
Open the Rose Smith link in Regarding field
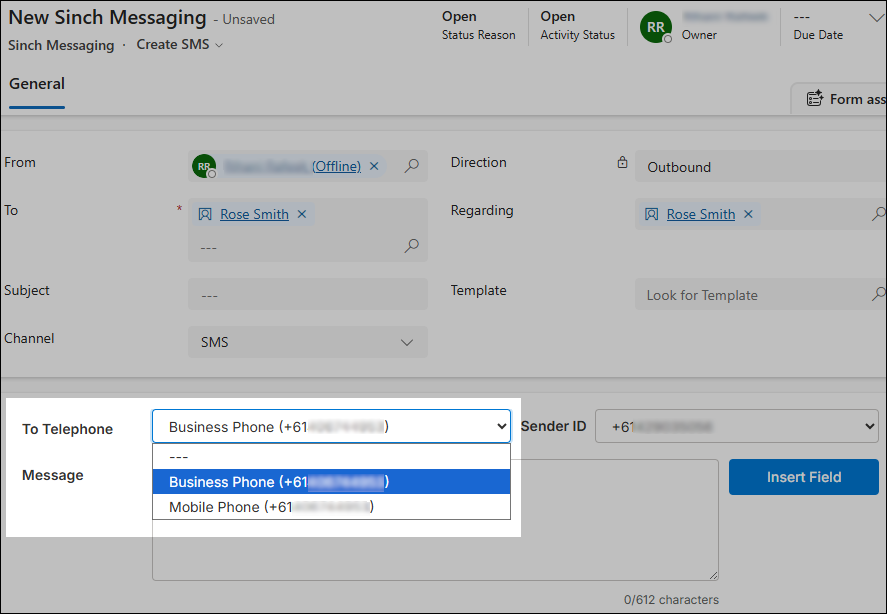pos(701,214)
